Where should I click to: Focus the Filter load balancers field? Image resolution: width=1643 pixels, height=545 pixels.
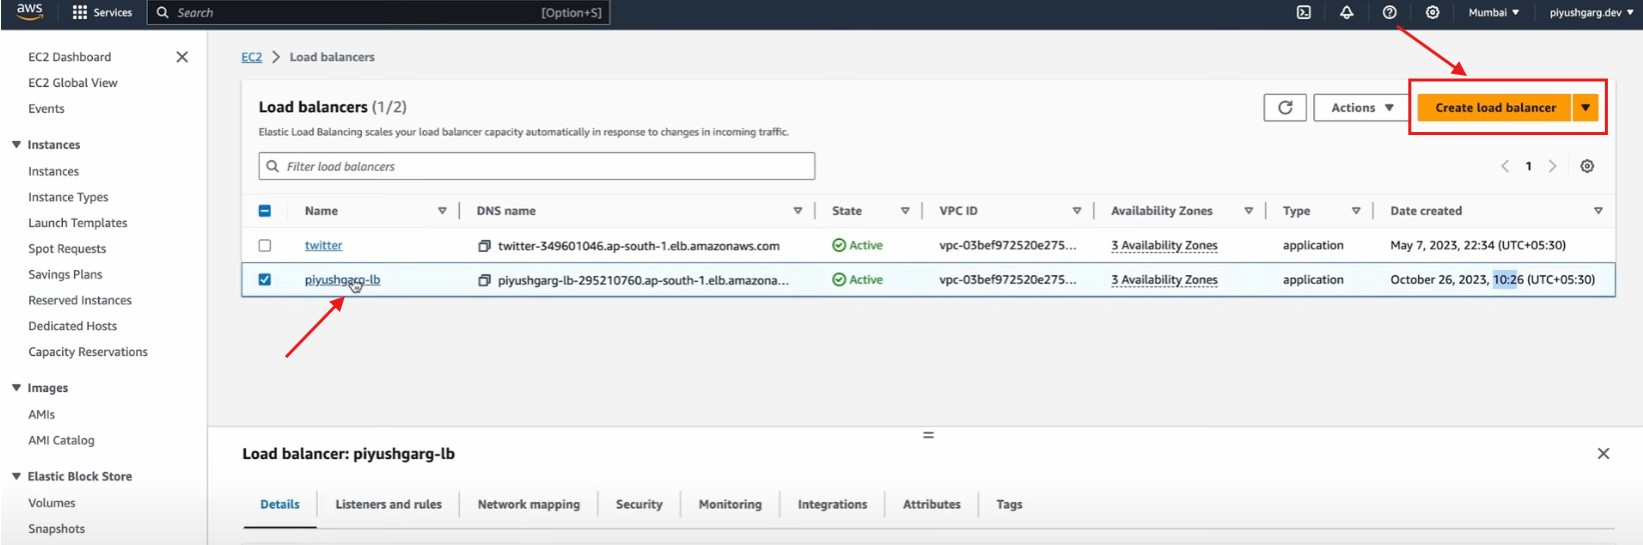click(x=537, y=167)
